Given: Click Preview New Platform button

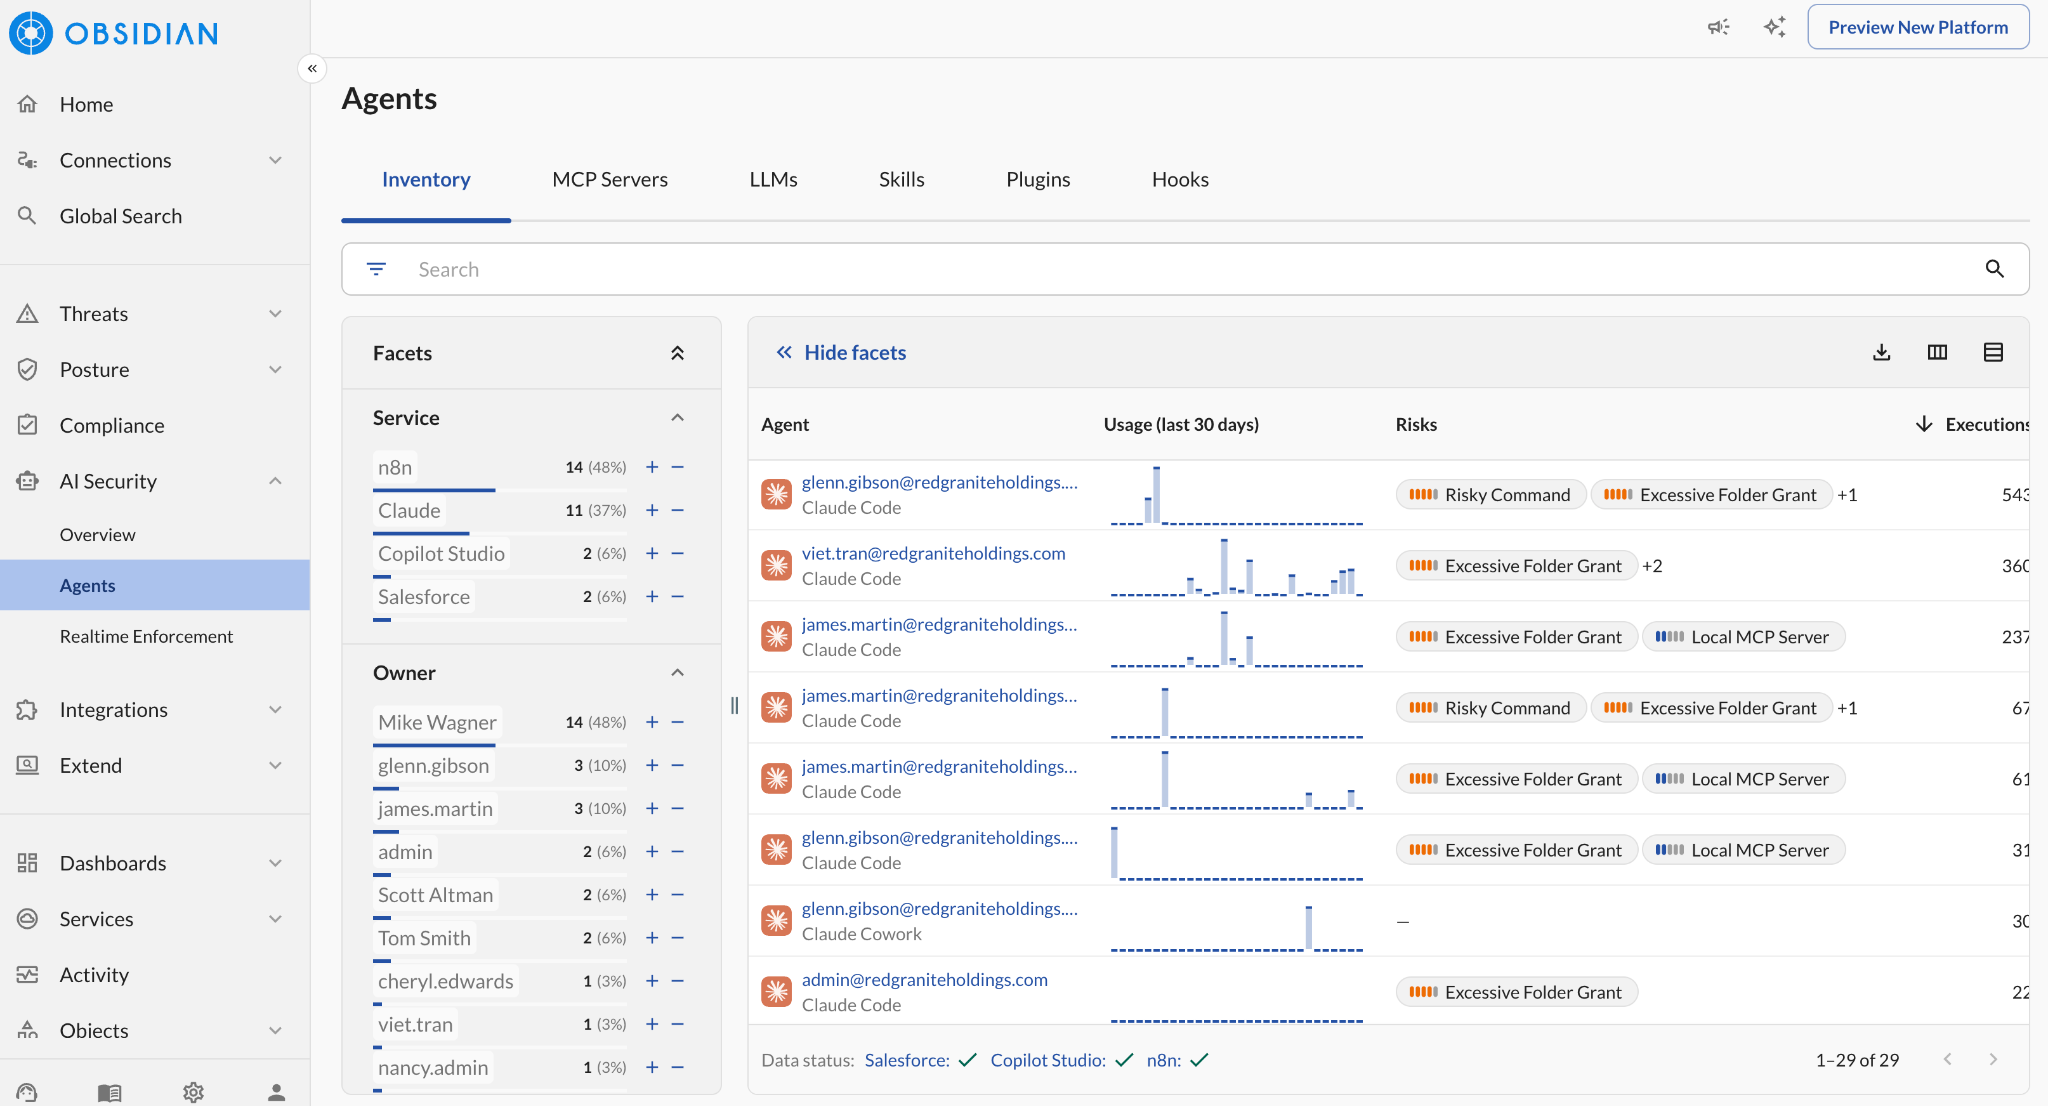Looking at the screenshot, I should point(1918,27).
